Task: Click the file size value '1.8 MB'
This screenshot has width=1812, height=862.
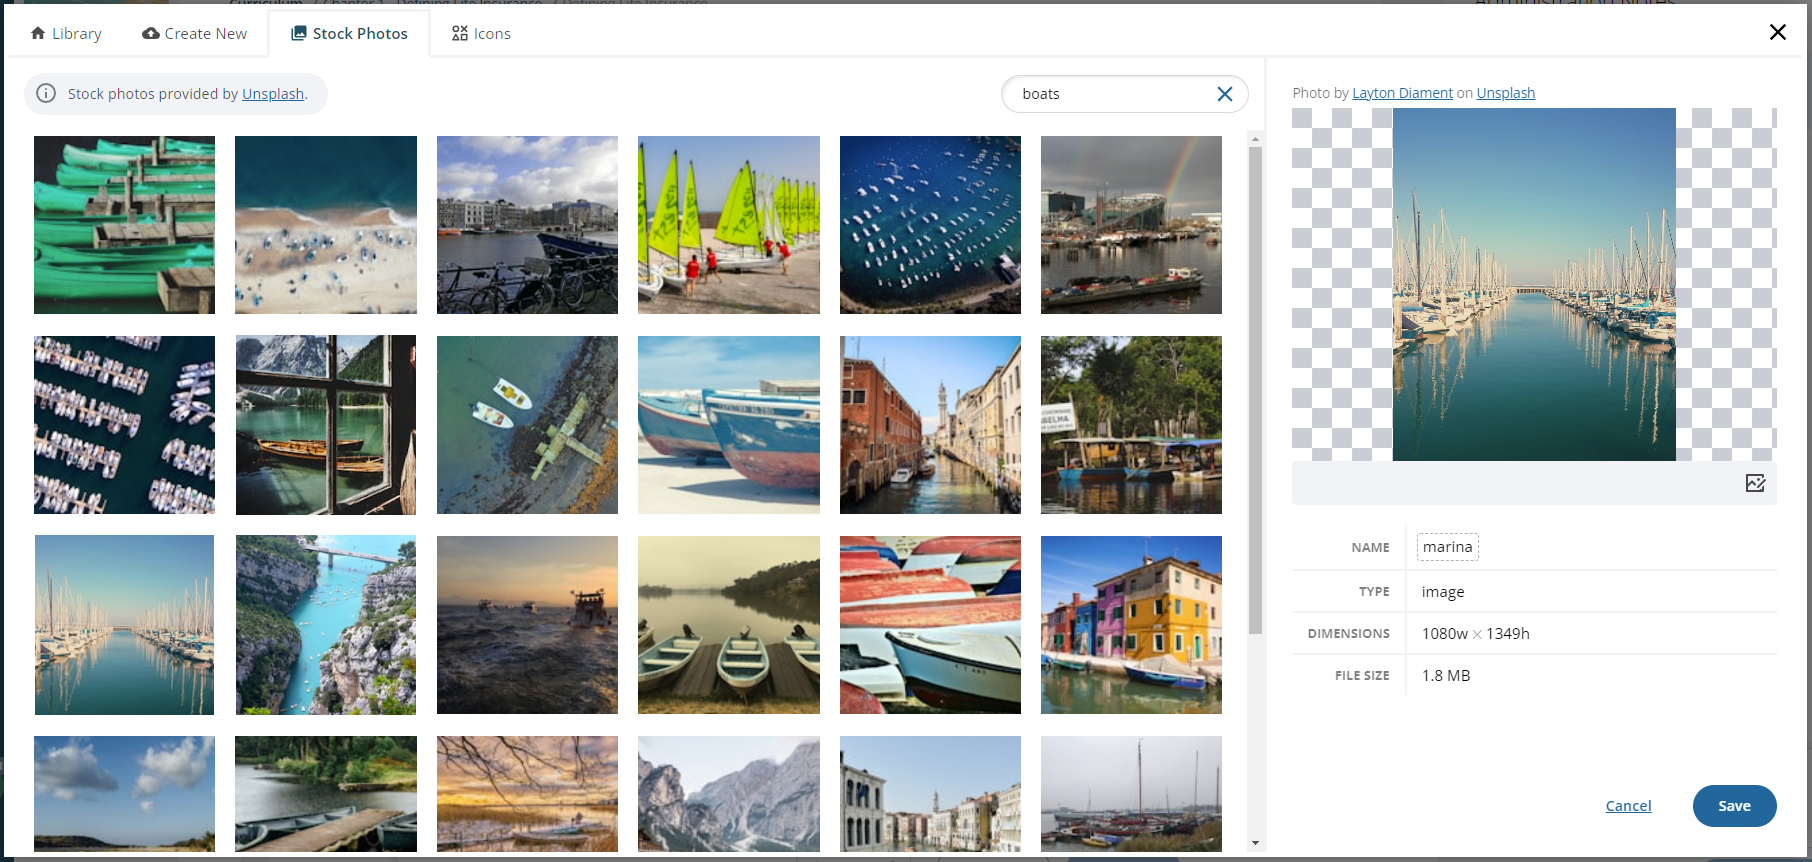Action: [x=1446, y=676]
